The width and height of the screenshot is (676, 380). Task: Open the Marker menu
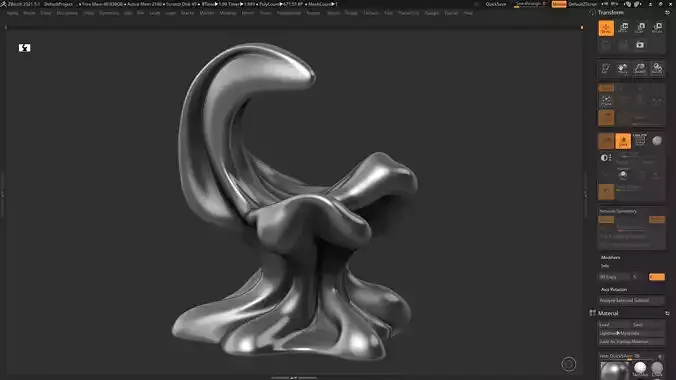click(207, 13)
